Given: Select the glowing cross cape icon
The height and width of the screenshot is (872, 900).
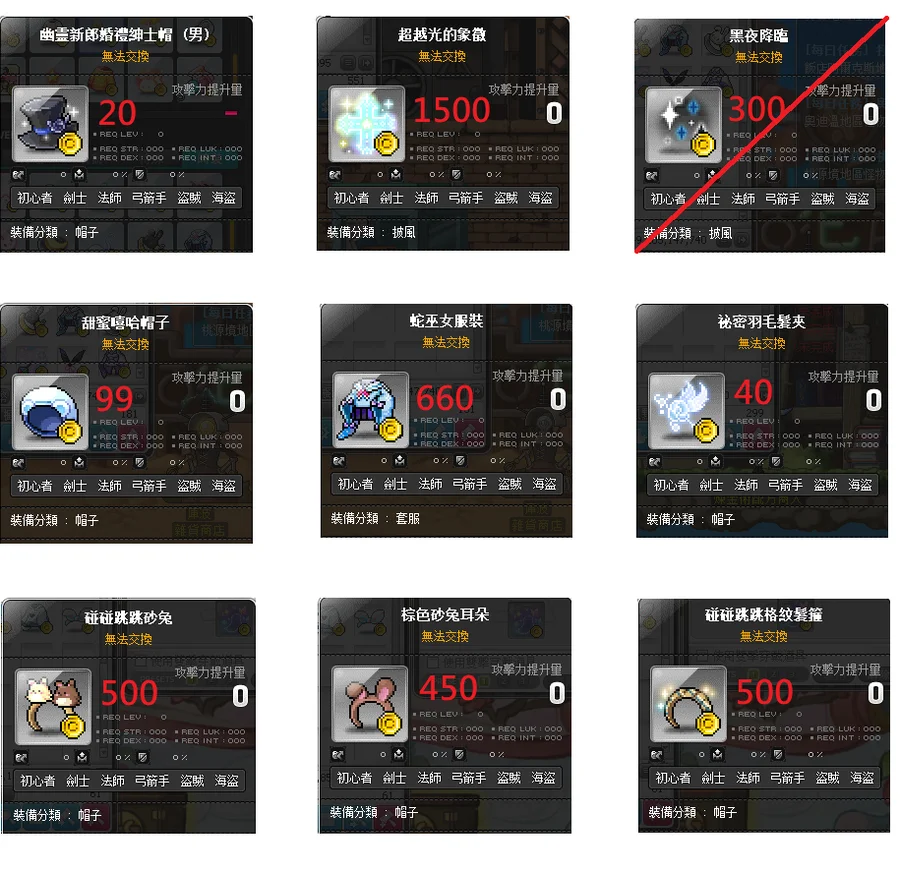Looking at the screenshot, I should click(367, 124).
